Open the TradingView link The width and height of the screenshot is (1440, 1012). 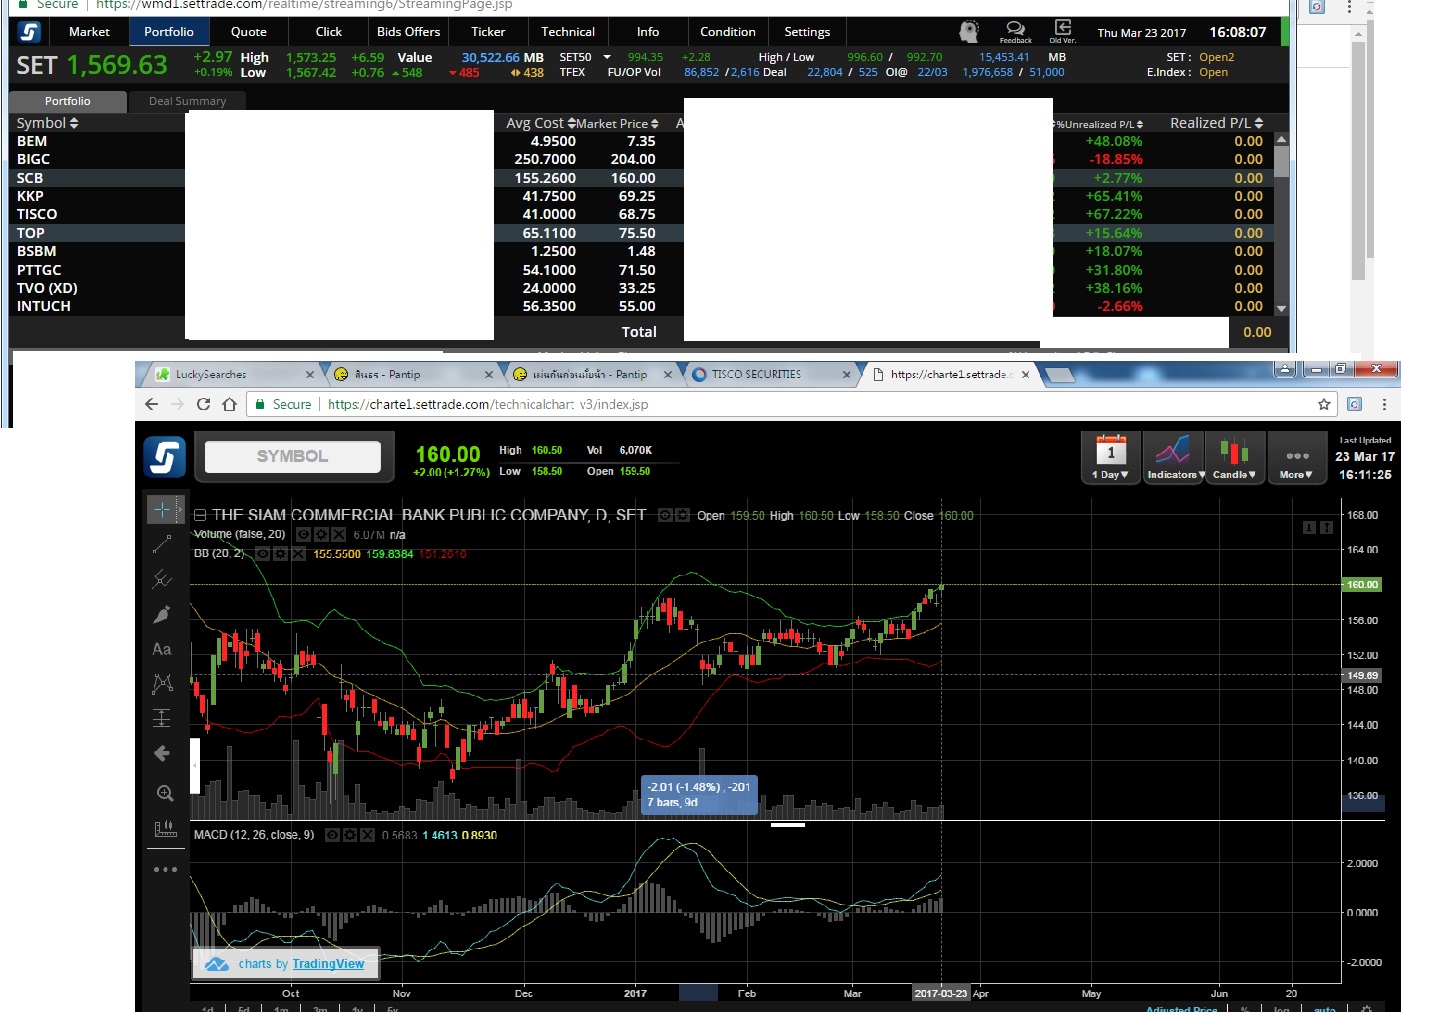(x=328, y=964)
